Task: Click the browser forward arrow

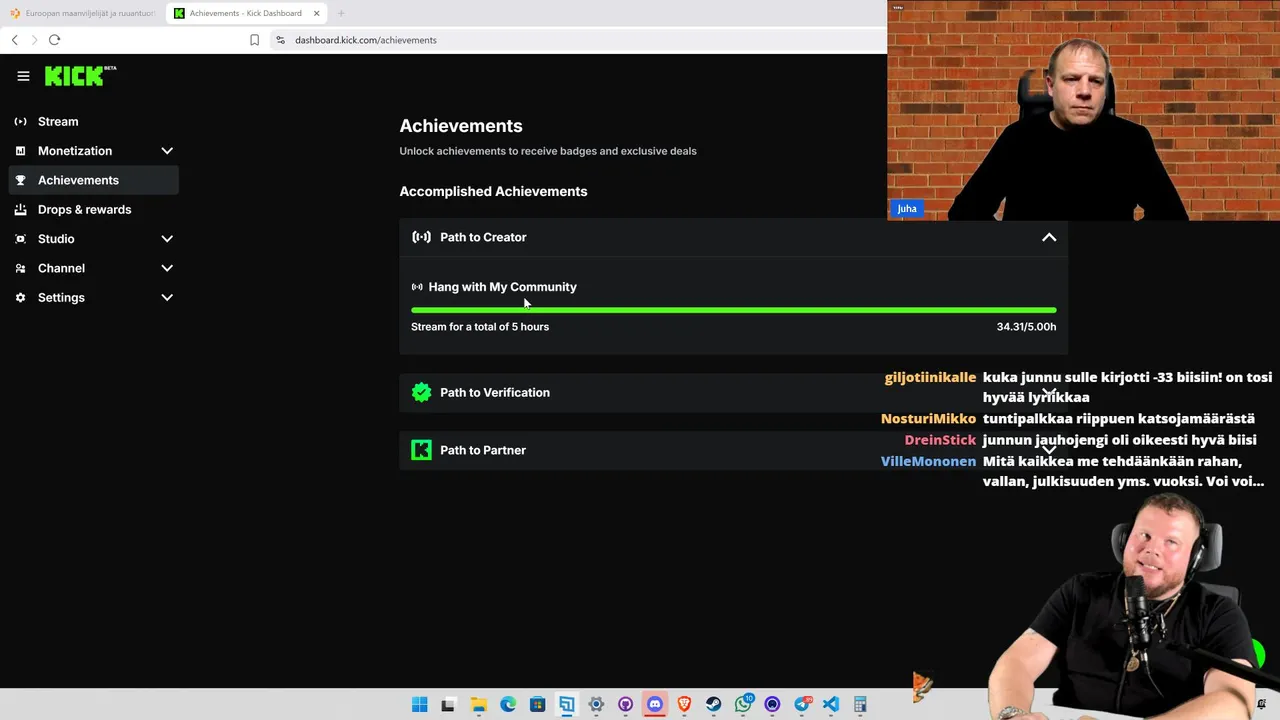Action: [34, 40]
